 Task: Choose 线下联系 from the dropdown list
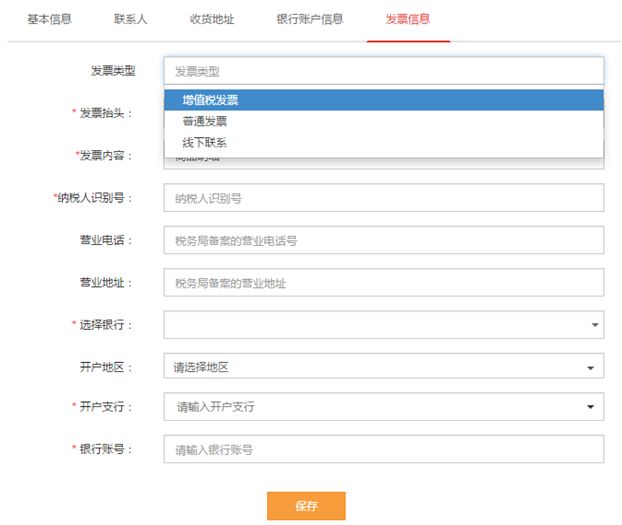(x=384, y=142)
